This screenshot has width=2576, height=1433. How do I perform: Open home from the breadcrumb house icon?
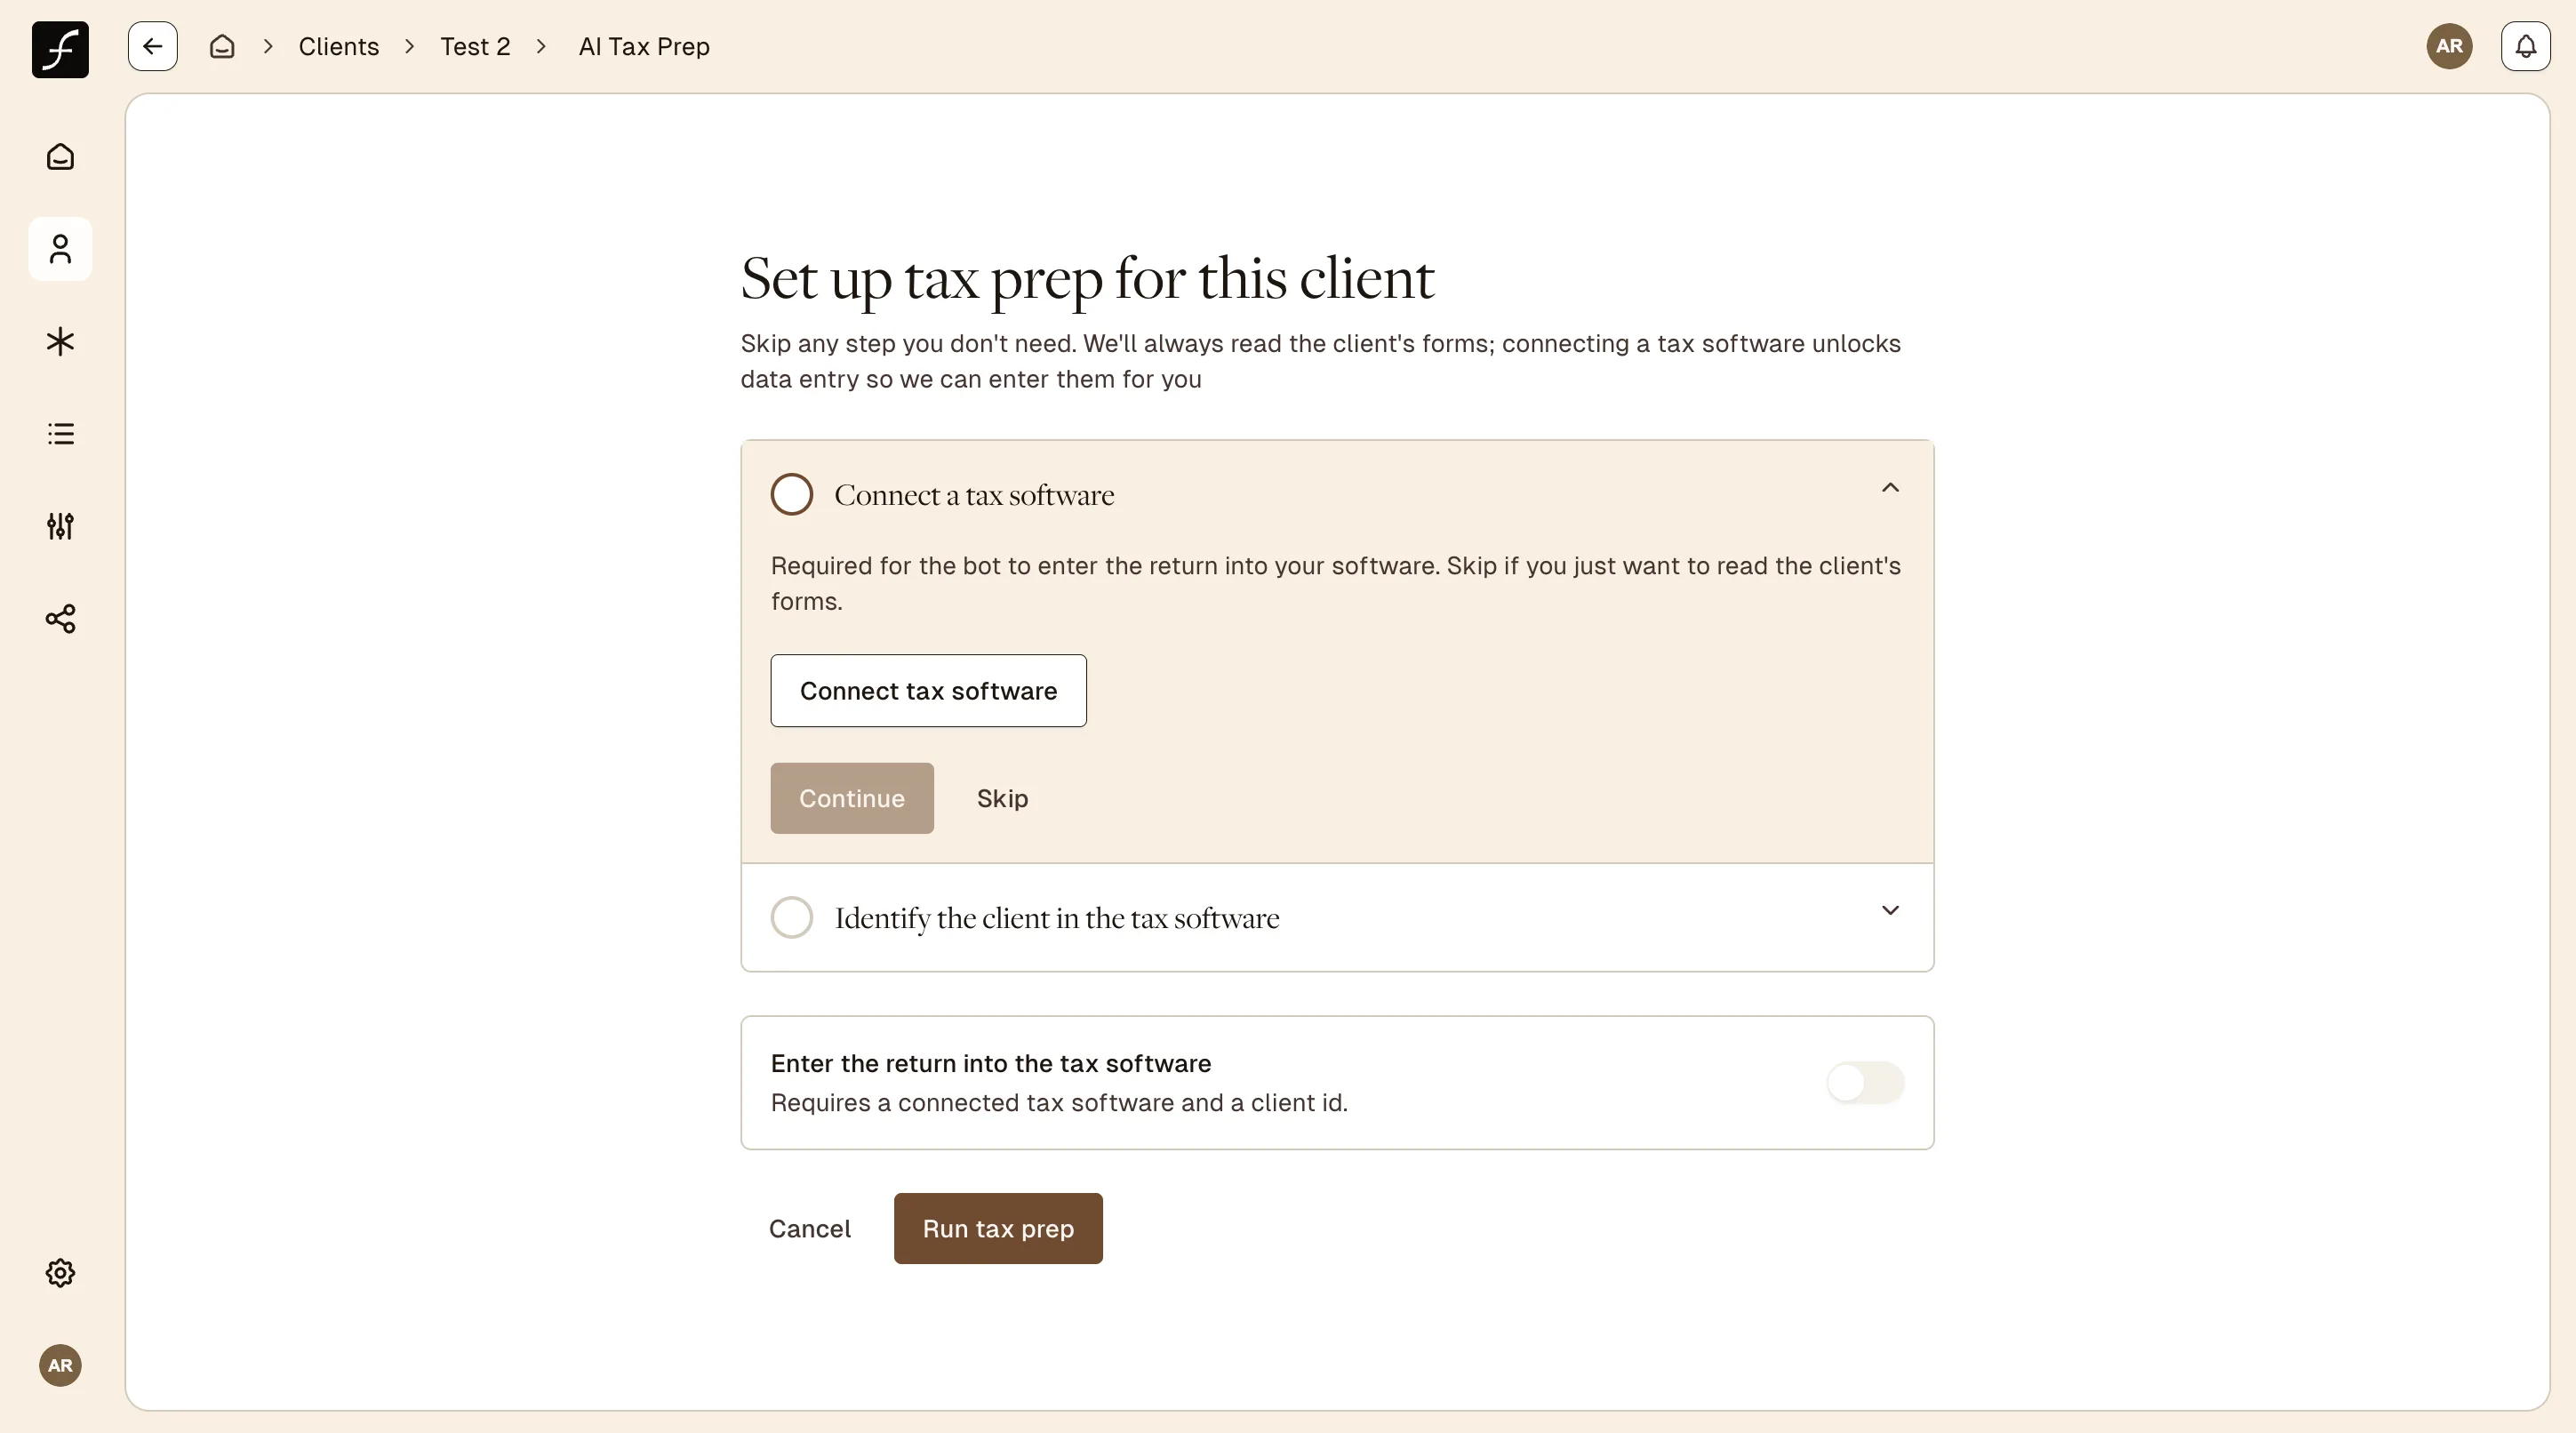[x=222, y=46]
